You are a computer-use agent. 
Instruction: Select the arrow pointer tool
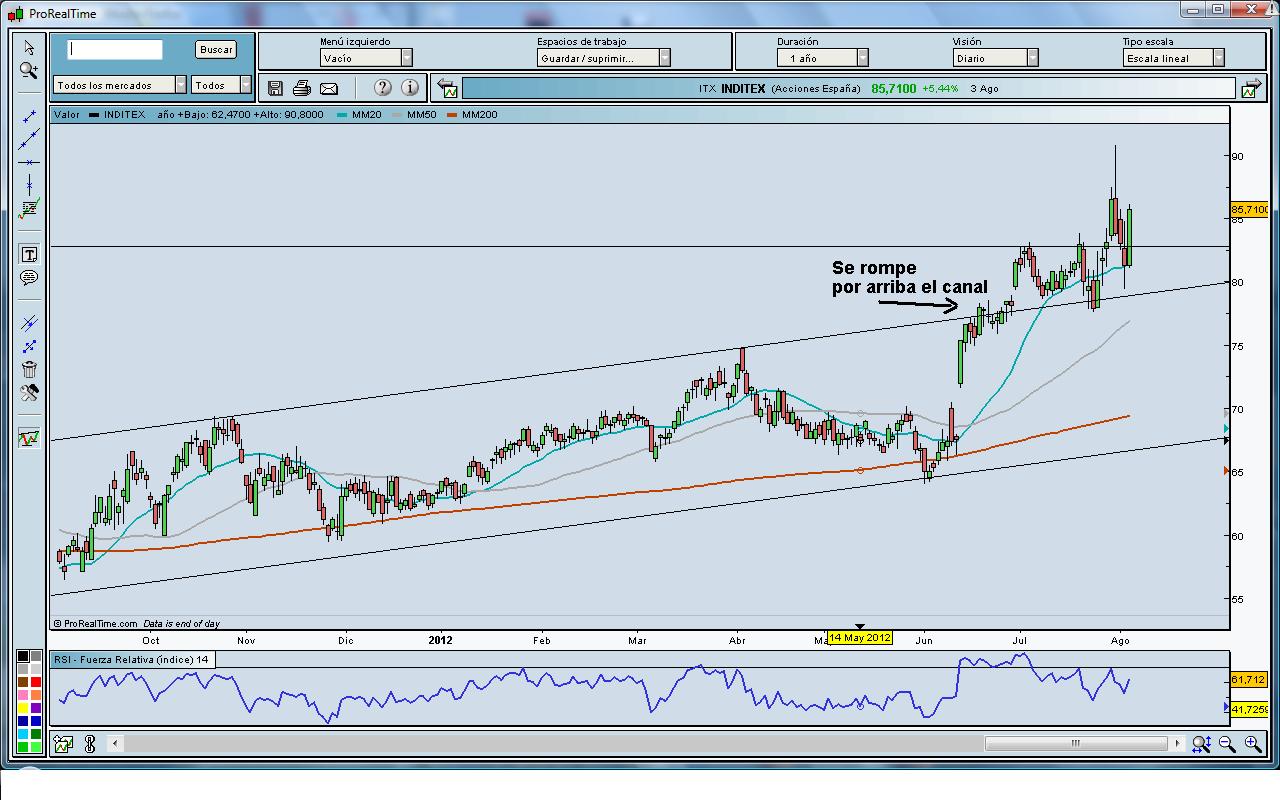click(29, 47)
